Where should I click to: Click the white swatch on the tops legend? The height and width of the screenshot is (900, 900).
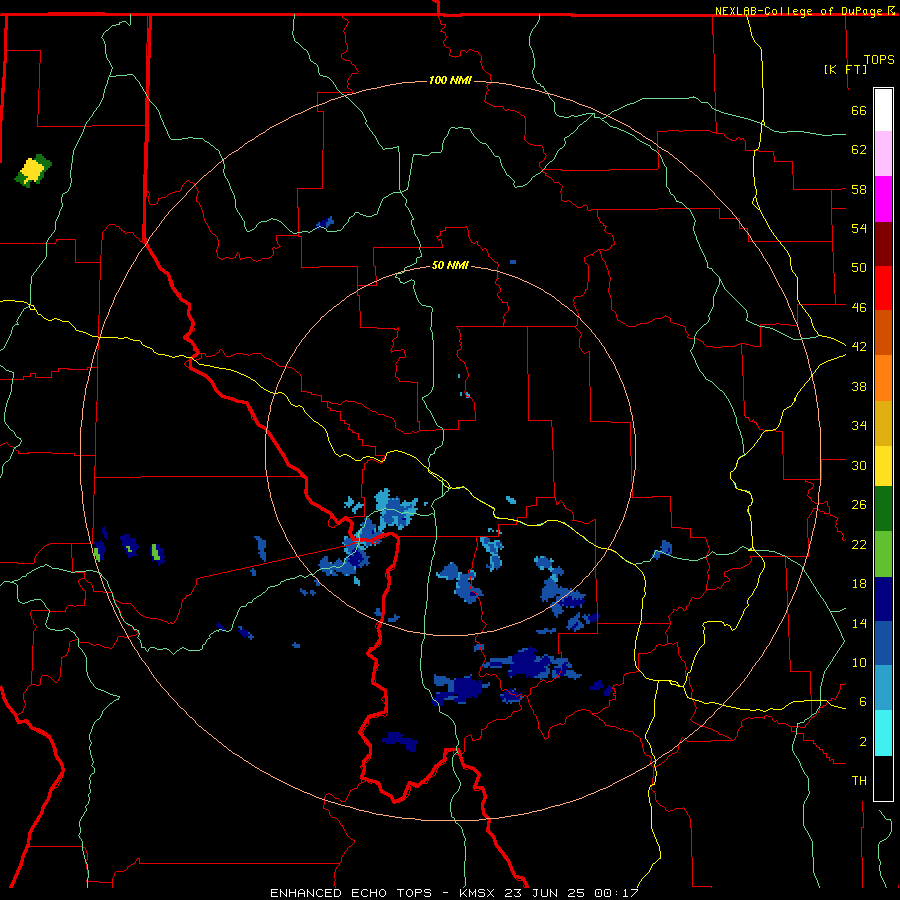point(883,110)
